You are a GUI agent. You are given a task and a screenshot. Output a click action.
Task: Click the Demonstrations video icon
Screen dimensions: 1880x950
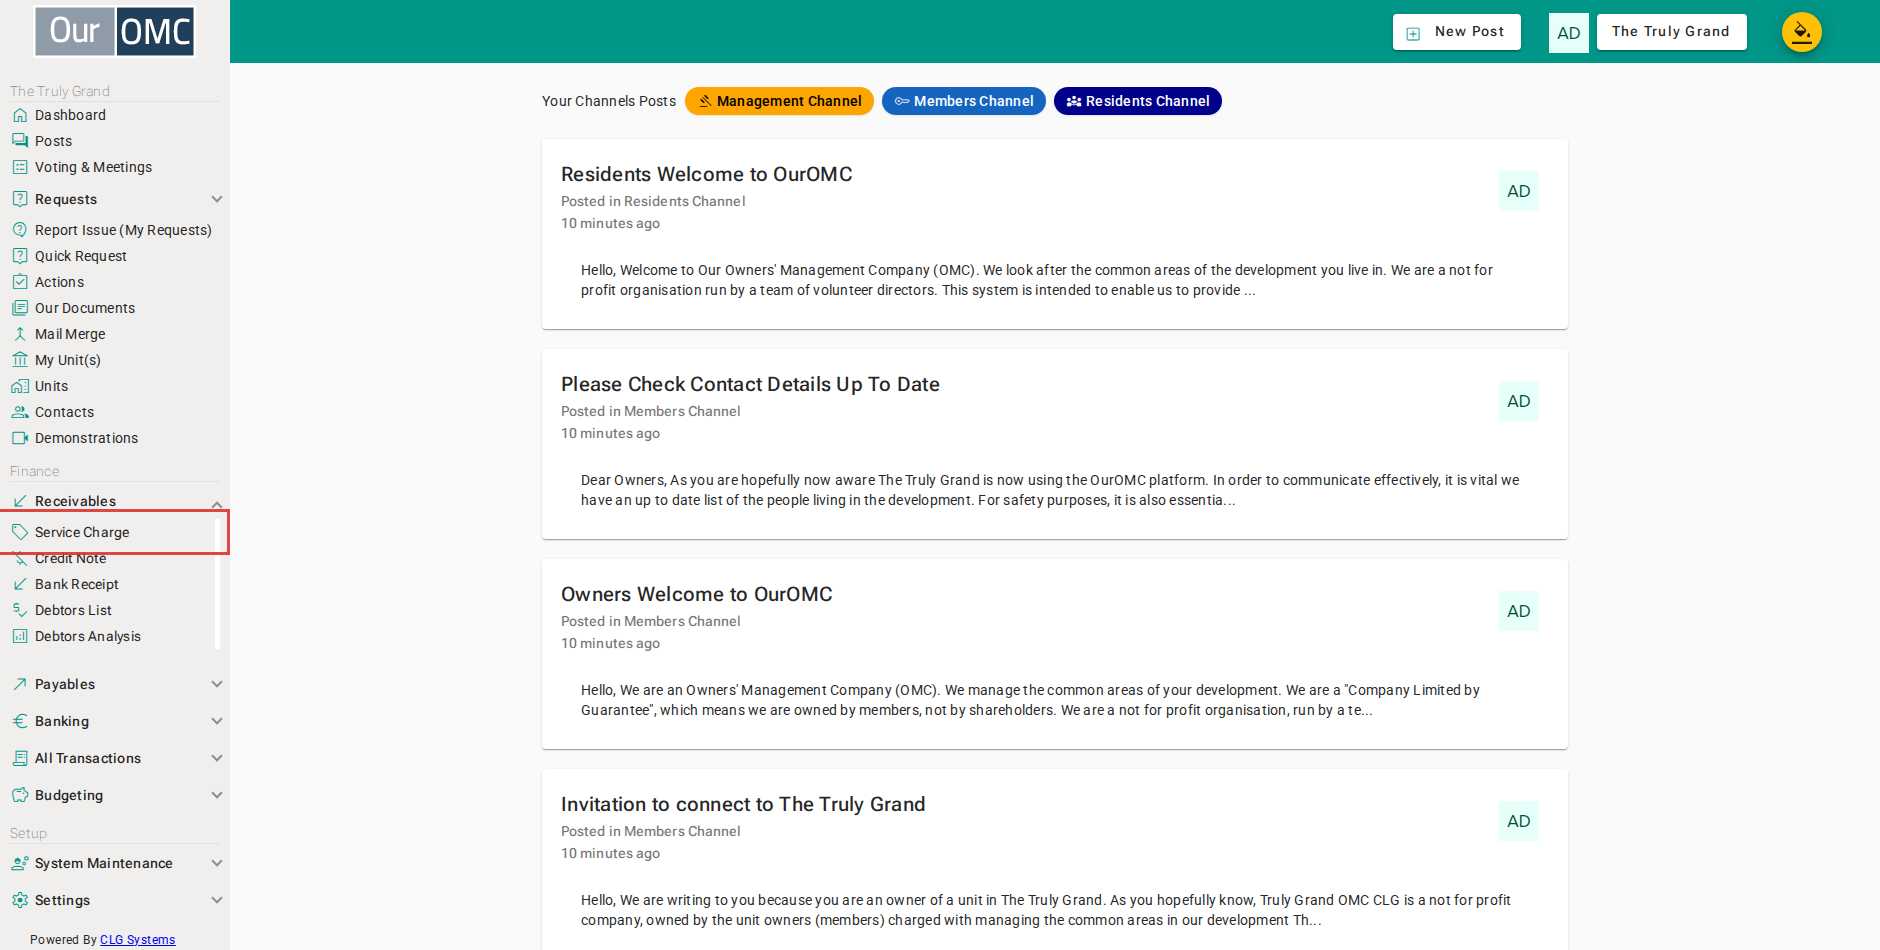click(20, 438)
